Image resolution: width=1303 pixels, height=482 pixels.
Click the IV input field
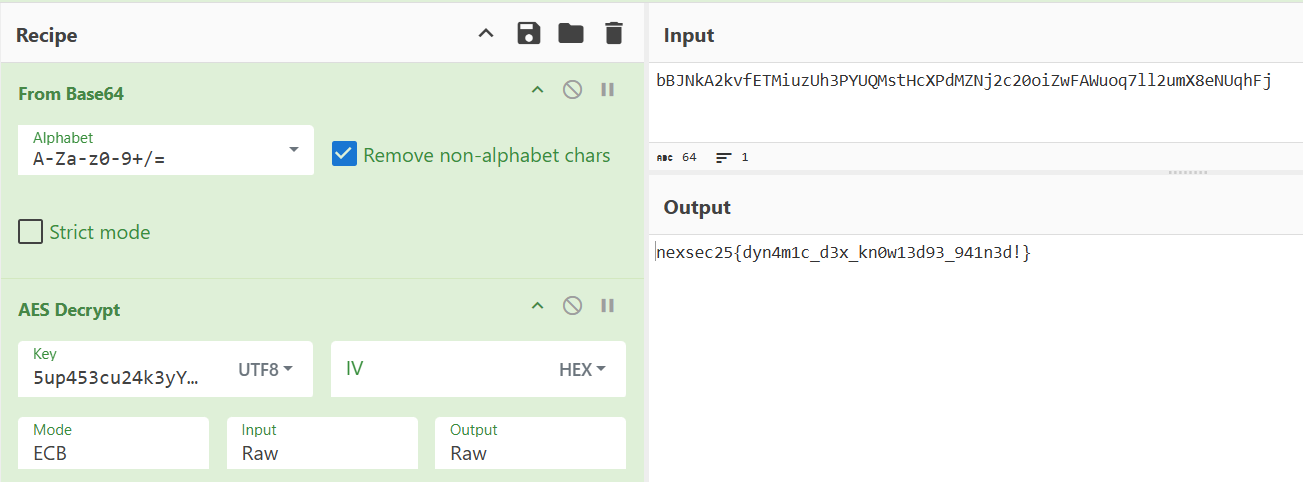(x=440, y=369)
